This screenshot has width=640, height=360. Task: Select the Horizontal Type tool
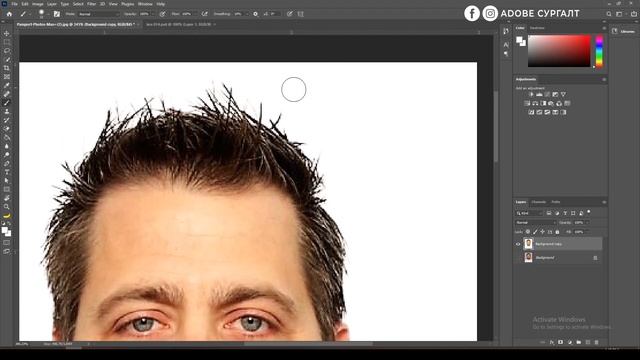pos(7,172)
